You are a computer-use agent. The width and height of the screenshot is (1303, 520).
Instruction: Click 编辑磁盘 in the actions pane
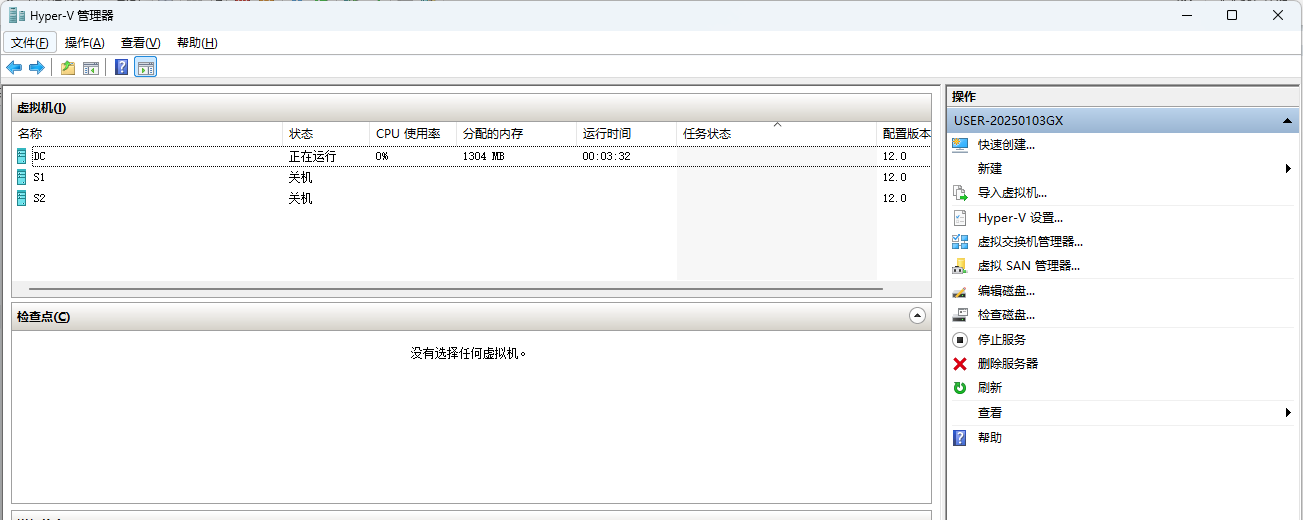click(x=1006, y=291)
